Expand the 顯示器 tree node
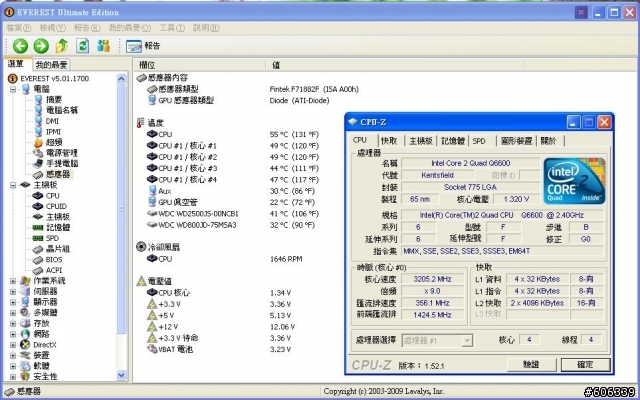Viewport: 640px width, 400px height. point(13,302)
